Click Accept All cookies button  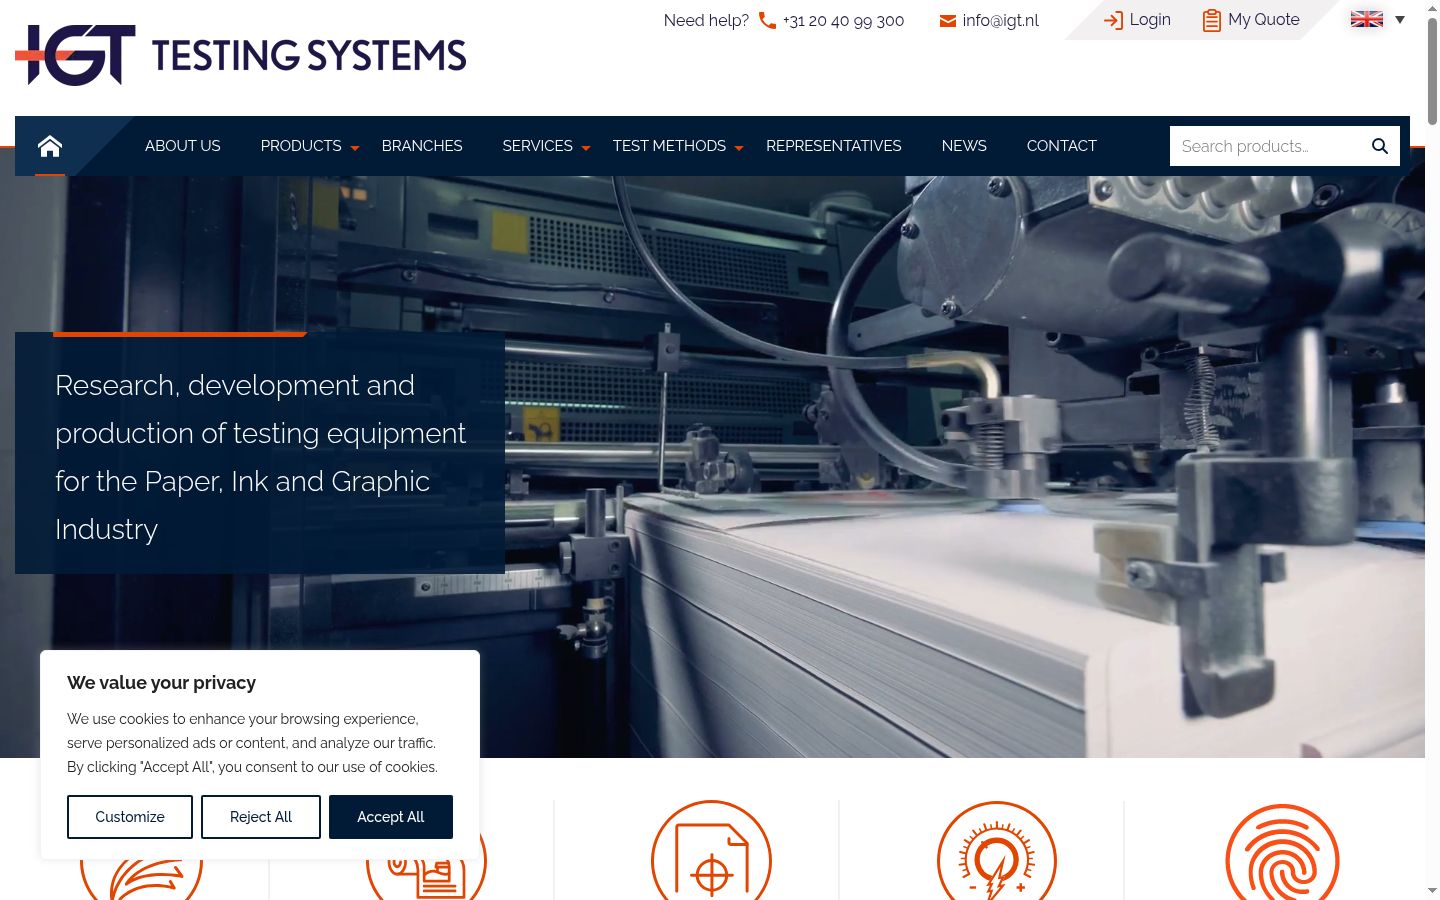click(x=391, y=817)
